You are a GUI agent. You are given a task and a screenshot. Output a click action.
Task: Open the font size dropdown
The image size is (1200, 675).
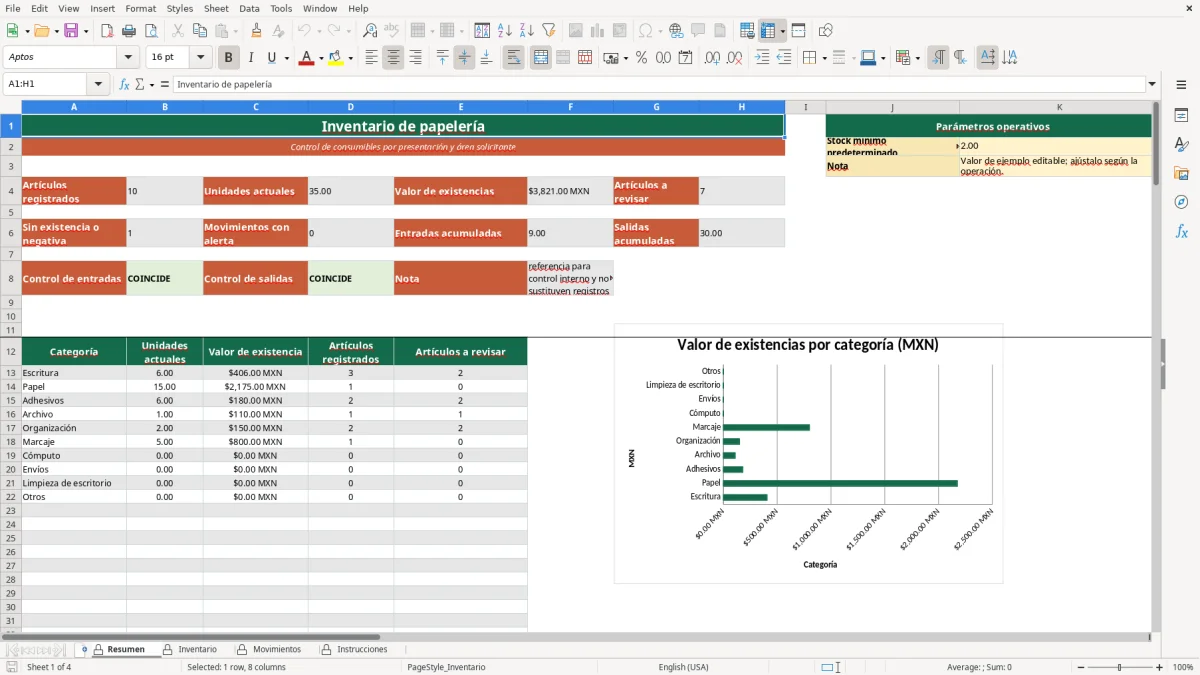[201, 58]
